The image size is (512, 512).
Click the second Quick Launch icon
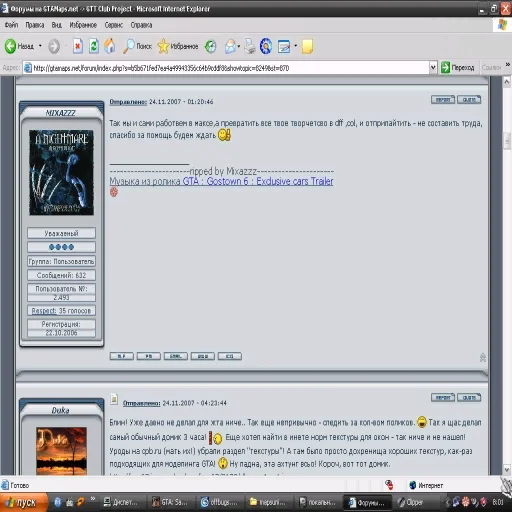click(69, 502)
